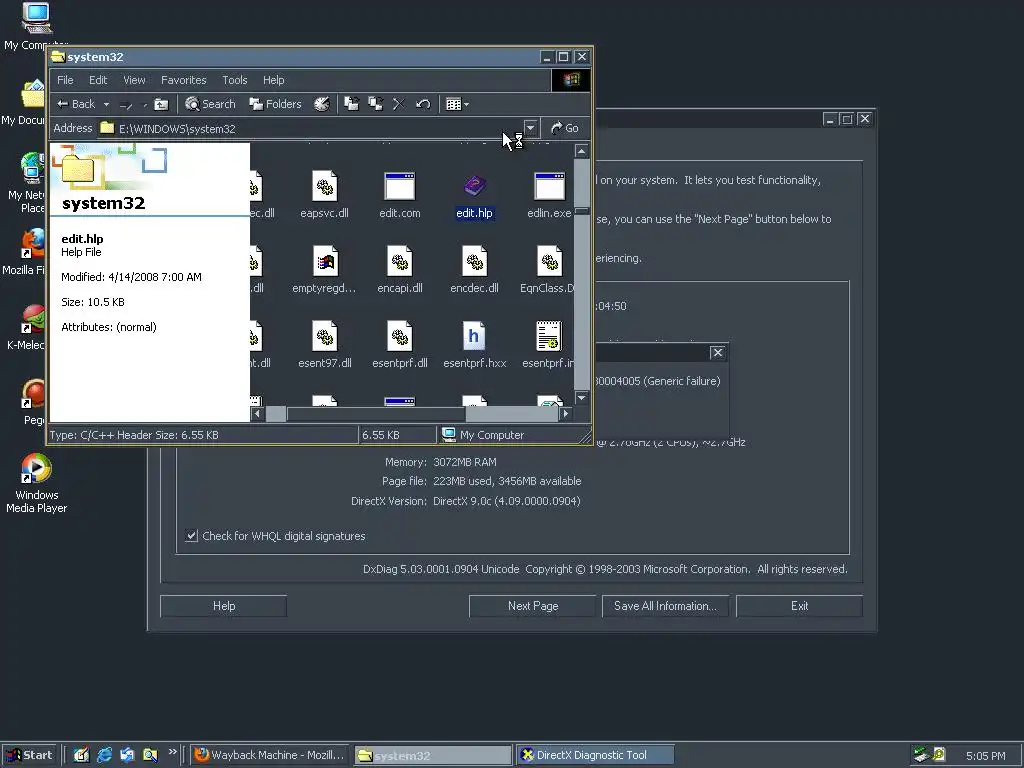Click the Safely Remove Hardware tray icon
1024x768 pixels.
point(921,755)
